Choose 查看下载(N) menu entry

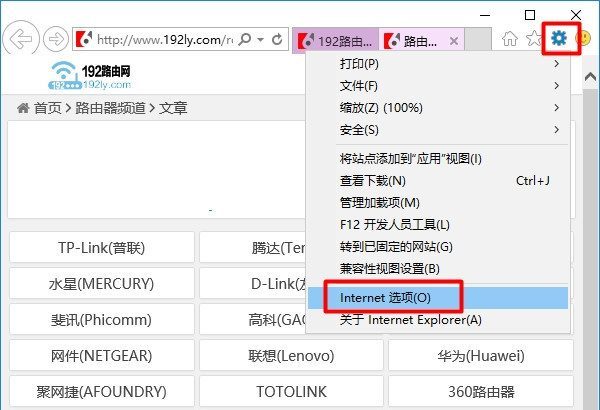438,181
